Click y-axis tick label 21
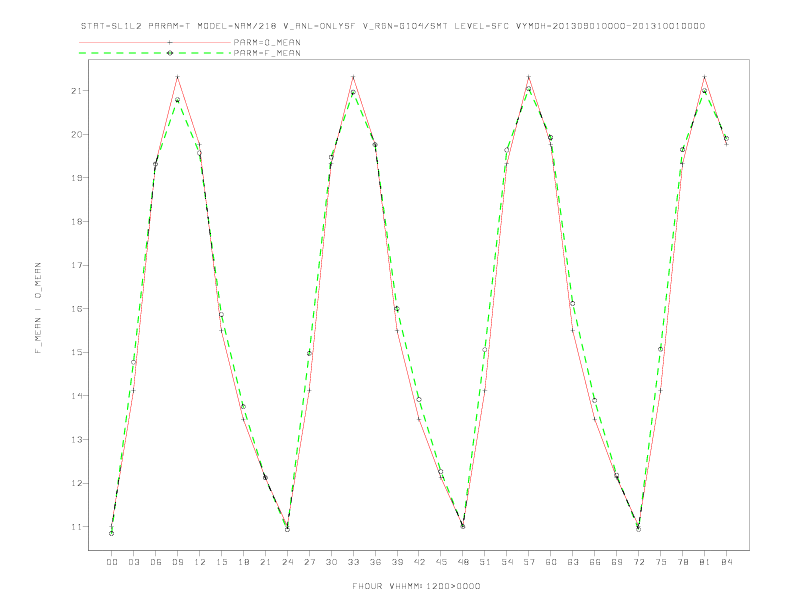 point(77,91)
